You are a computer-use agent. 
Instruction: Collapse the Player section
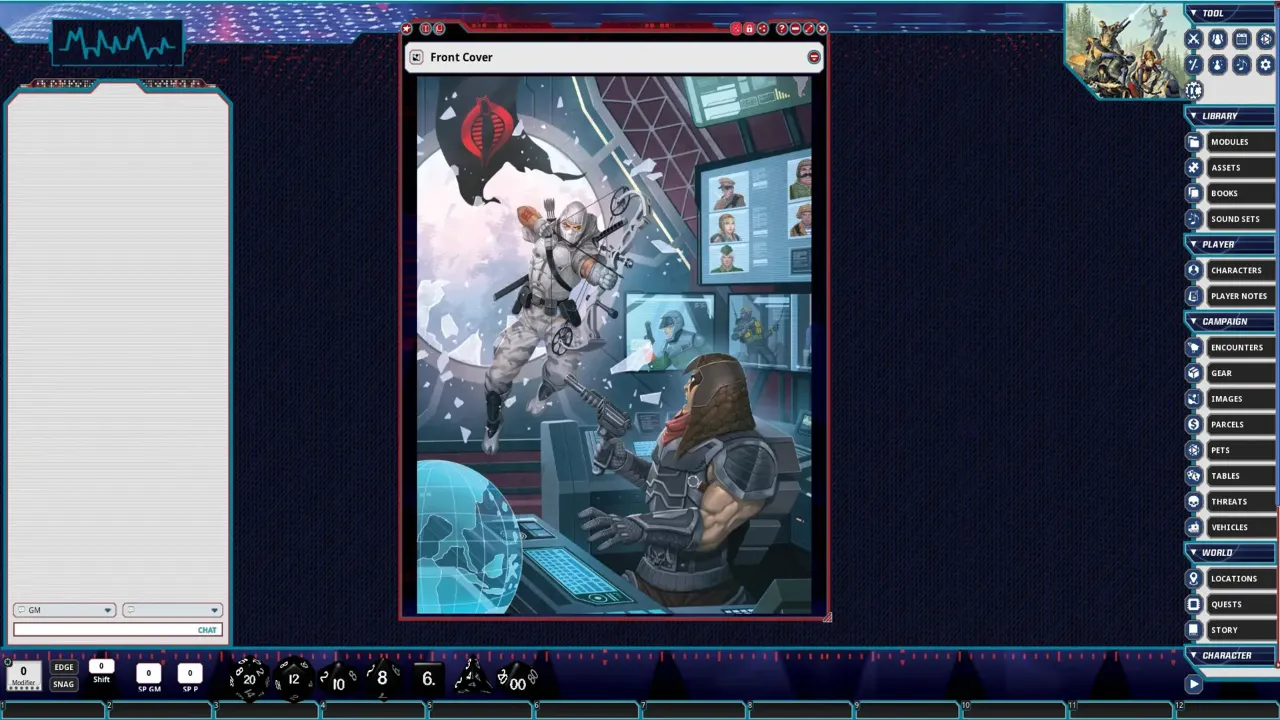coord(1193,244)
